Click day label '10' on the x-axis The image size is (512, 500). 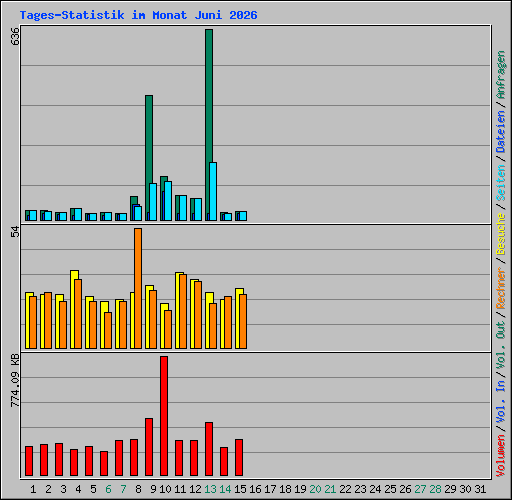(x=165, y=489)
